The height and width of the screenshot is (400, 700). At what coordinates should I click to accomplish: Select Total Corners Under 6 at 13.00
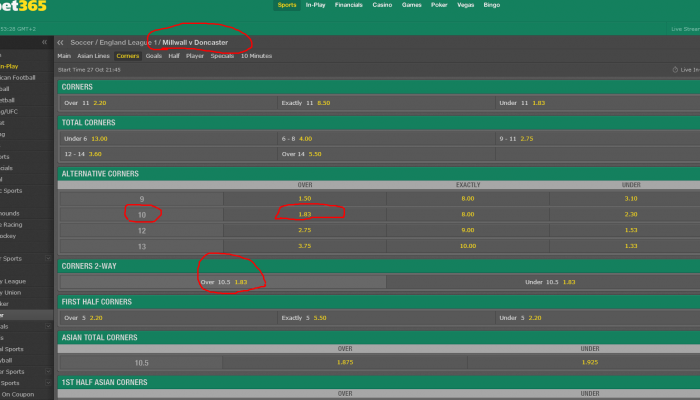[168, 138]
